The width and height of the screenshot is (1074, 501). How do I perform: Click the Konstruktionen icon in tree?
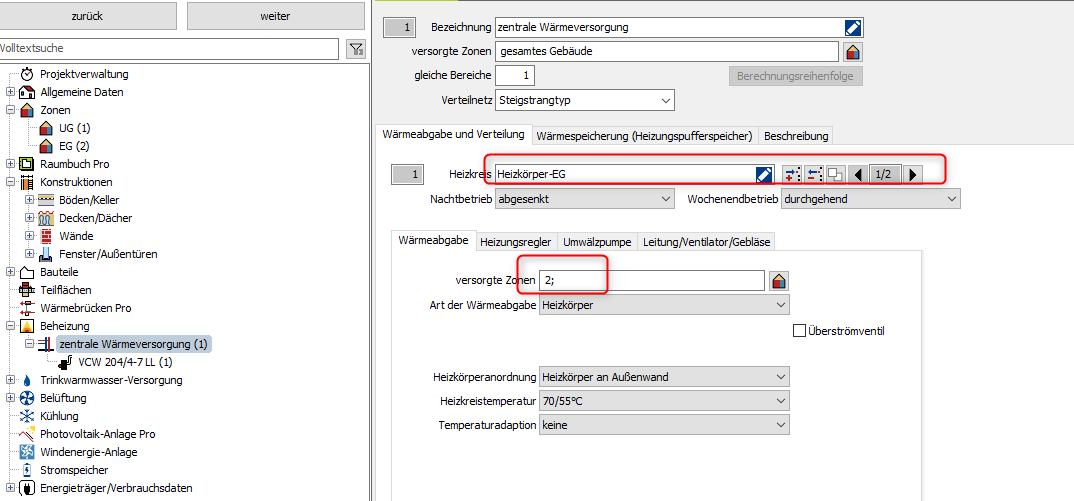pyautogui.click(x=27, y=182)
